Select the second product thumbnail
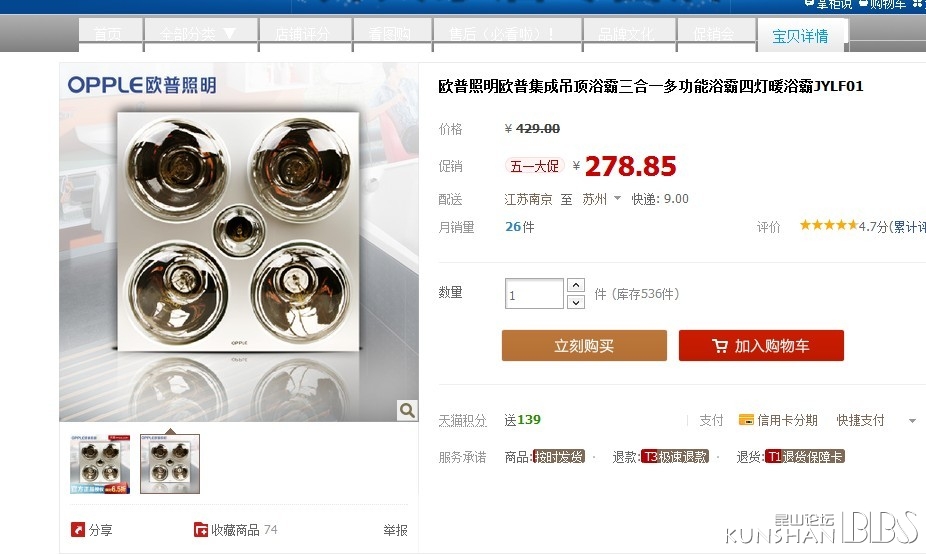 pyautogui.click(x=170, y=464)
